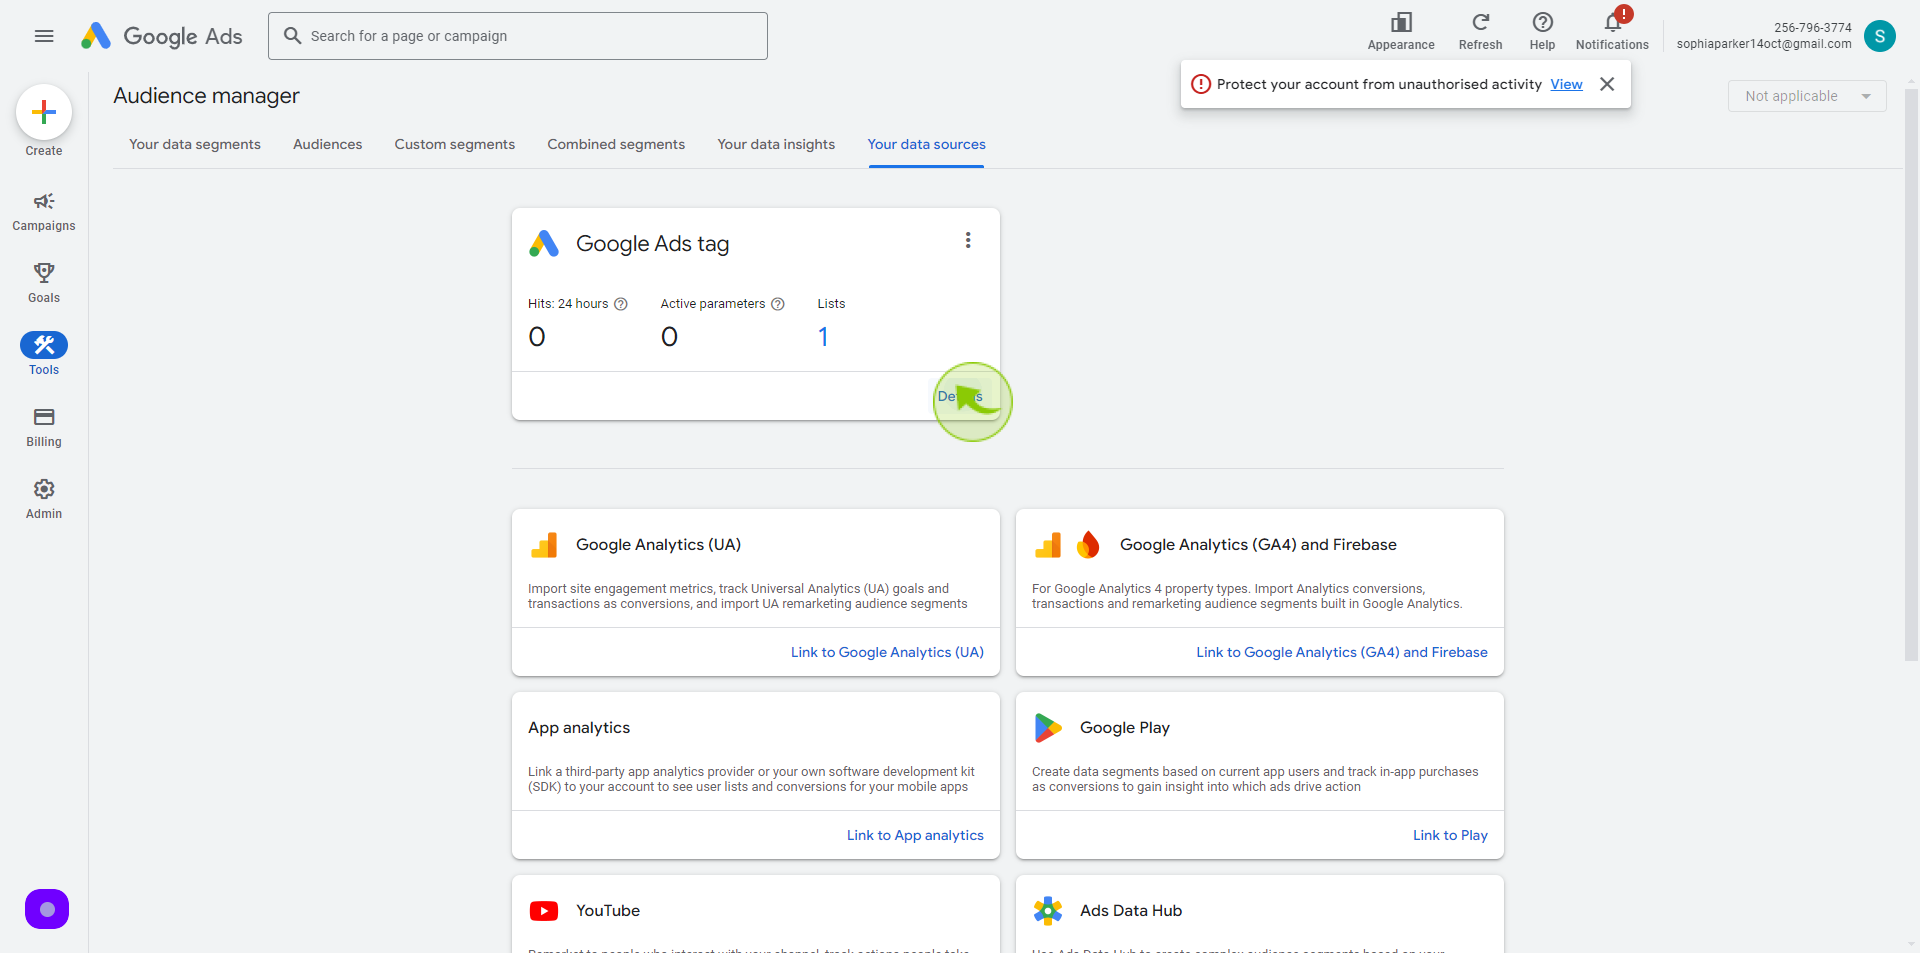Image resolution: width=1920 pixels, height=953 pixels.
Task: Click the YouTube card title
Action: (608, 911)
